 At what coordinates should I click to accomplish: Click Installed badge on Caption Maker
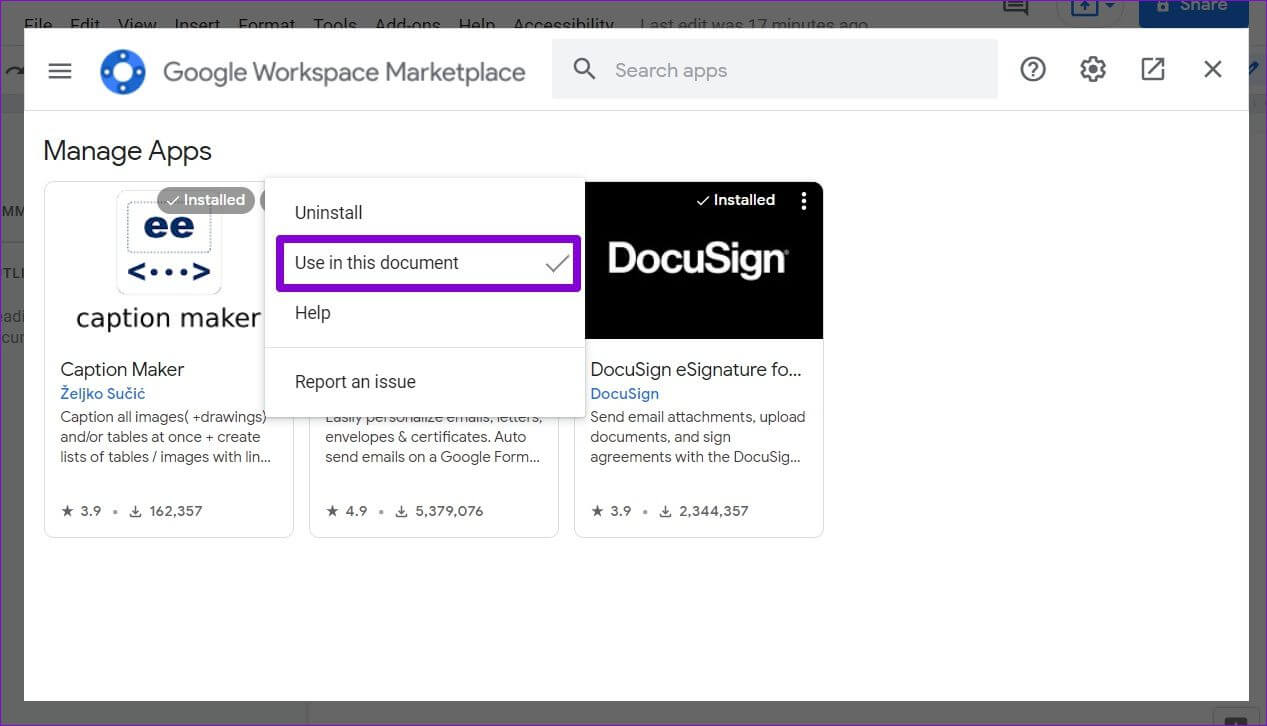point(206,200)
